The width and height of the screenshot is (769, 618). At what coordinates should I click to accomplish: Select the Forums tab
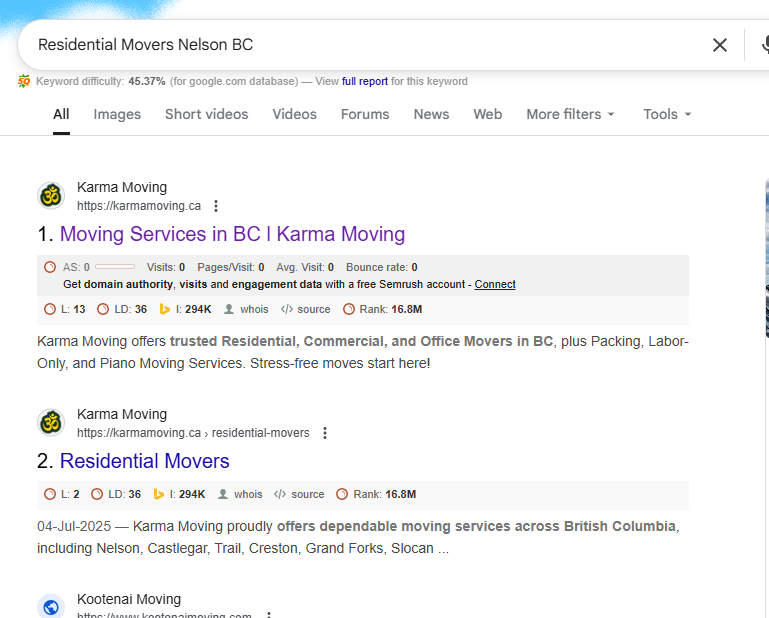point(365,114)
